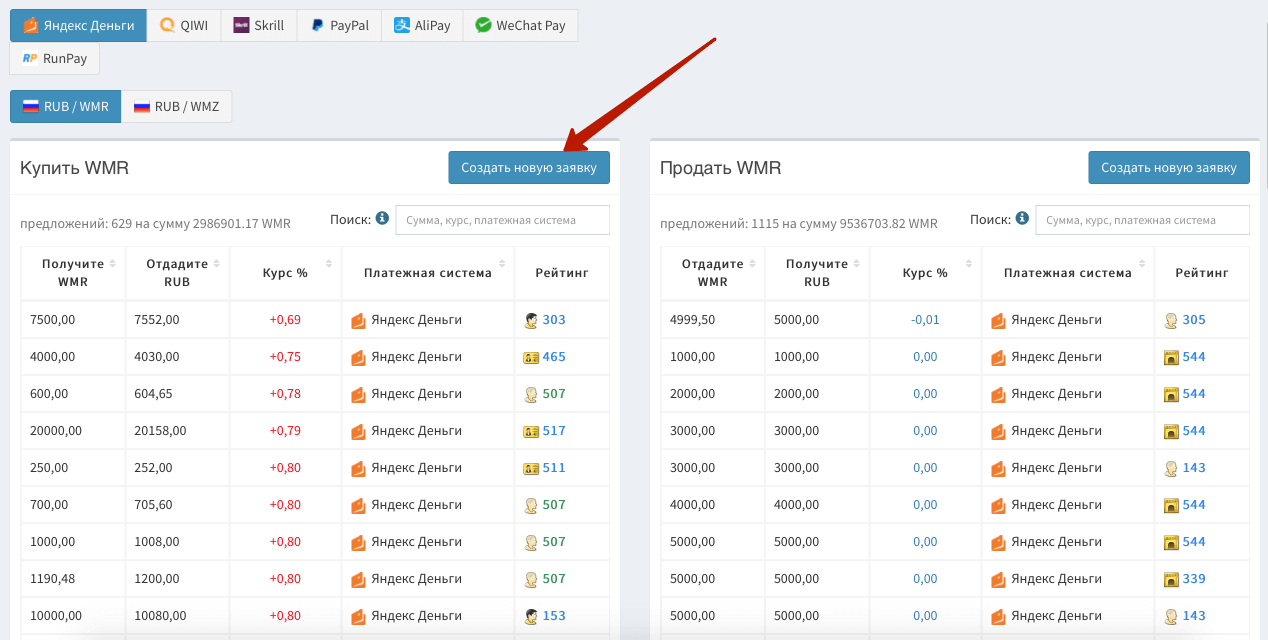Click passport icon next to rating 465
This screenshot has width=1268, height=640.
click(x=531, y=357)
